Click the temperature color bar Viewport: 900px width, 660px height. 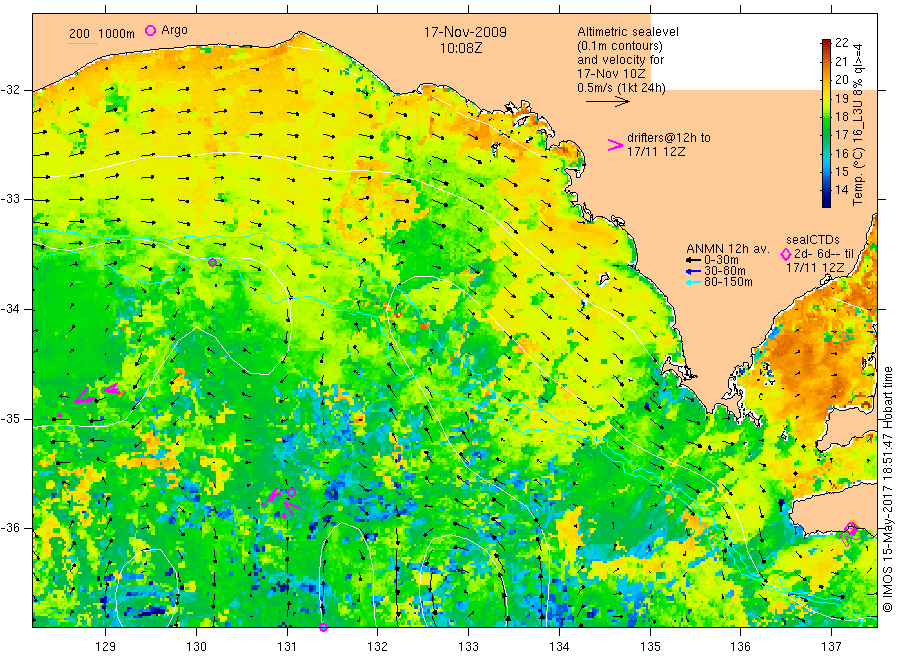826,123
